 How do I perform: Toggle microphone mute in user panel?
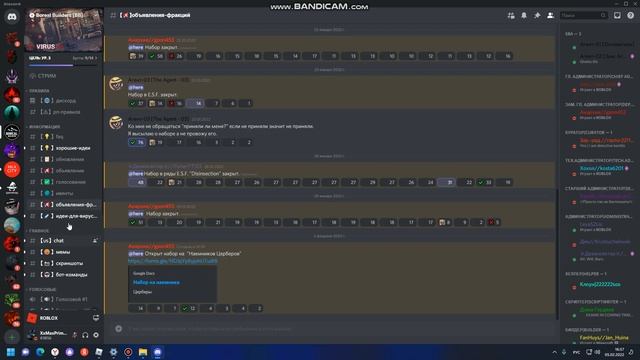[74, 335]
